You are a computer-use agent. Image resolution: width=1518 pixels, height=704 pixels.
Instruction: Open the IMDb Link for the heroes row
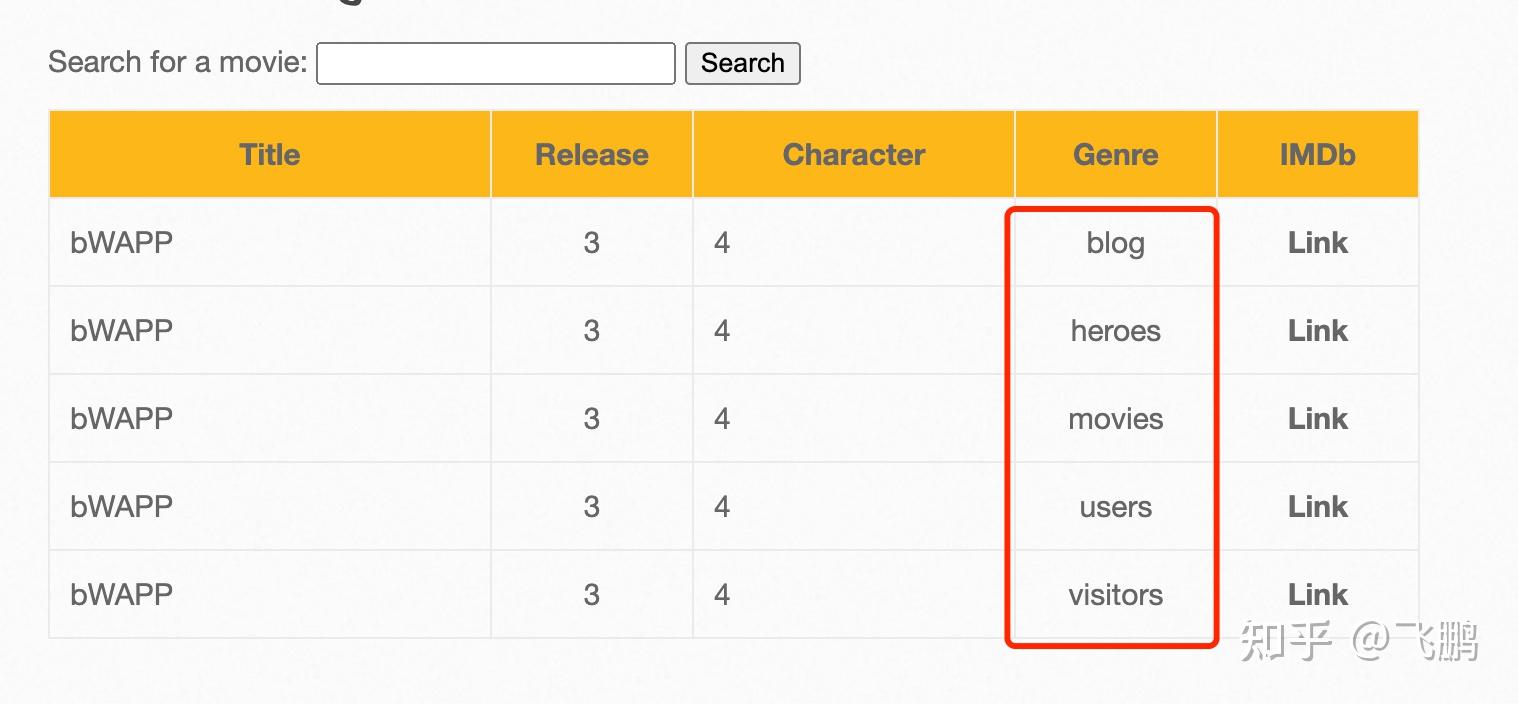[1317, 330]
